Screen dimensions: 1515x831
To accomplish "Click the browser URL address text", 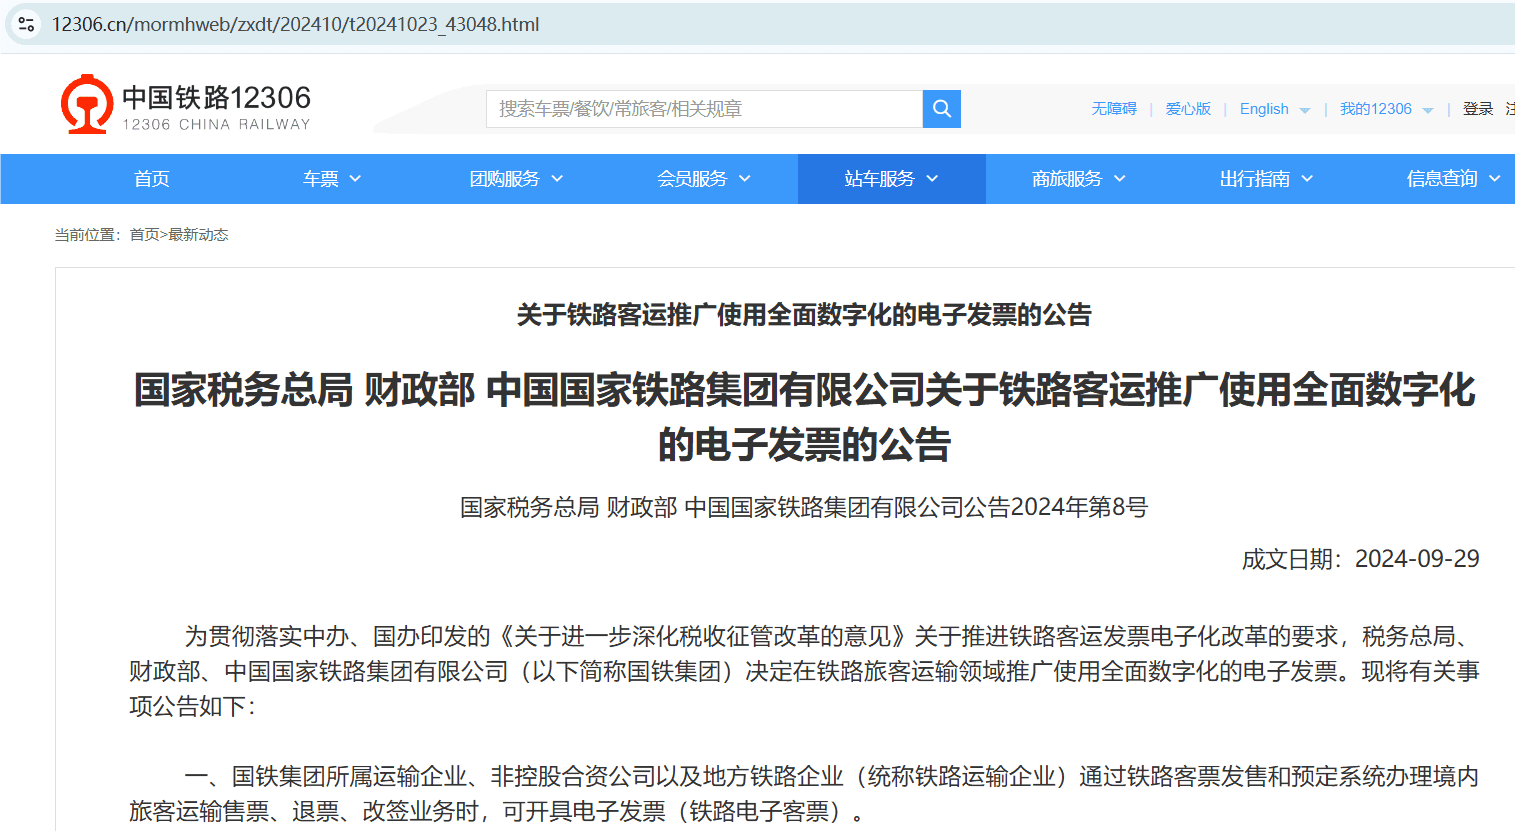I will coord(295,24).
